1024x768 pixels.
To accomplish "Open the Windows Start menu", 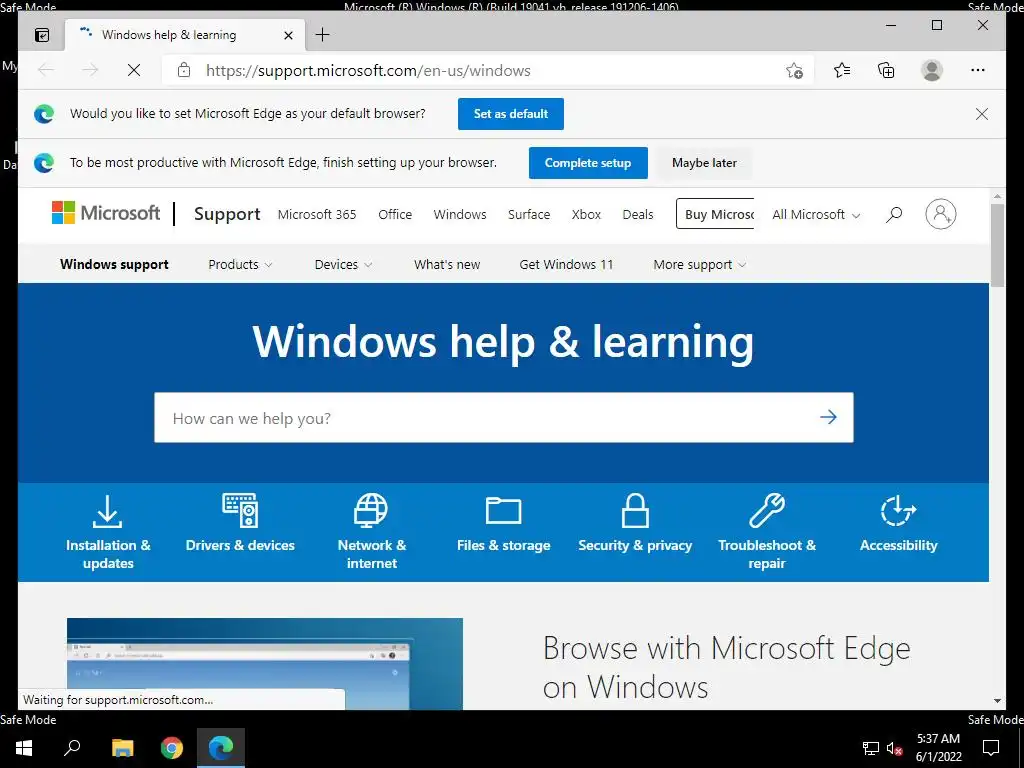I will (24, 748).
